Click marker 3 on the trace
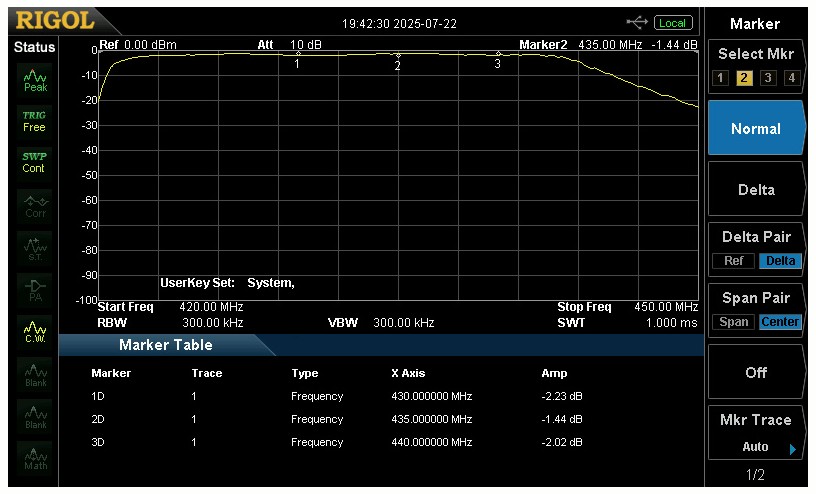 click(x=498, y=55)
